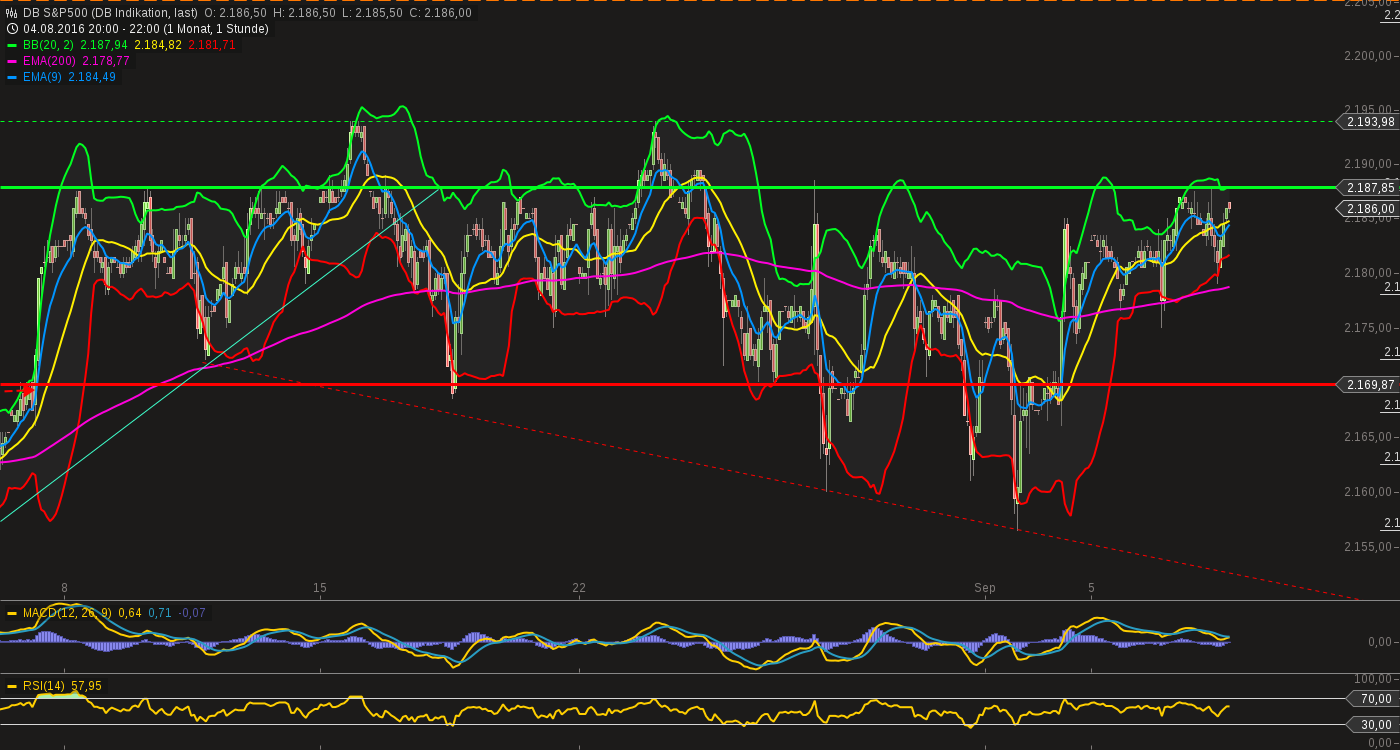Click the 2.160,00 price axis label

(1368, 492)
